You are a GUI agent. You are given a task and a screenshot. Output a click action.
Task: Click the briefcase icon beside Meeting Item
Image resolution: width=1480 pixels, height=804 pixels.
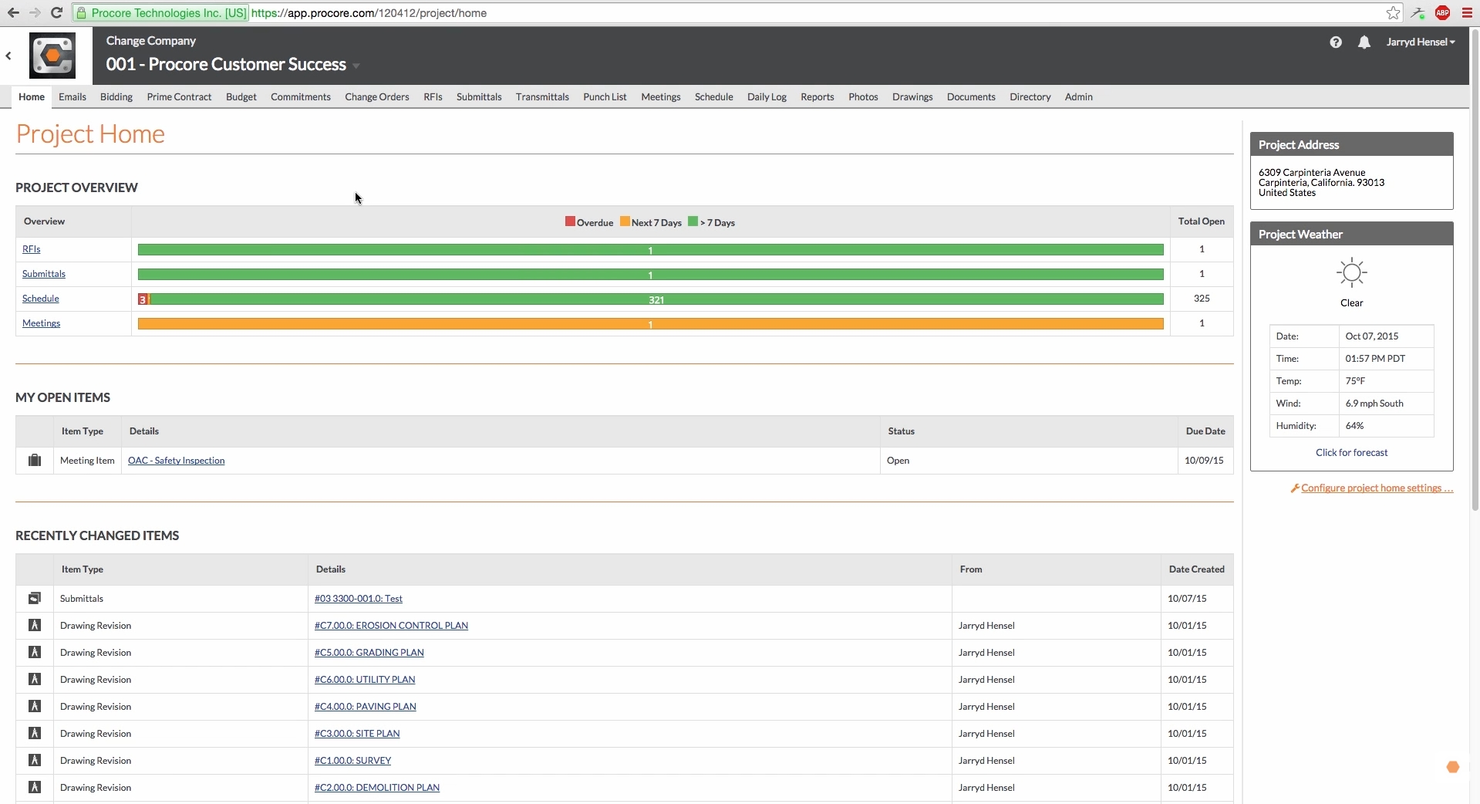tap(34, 460)
